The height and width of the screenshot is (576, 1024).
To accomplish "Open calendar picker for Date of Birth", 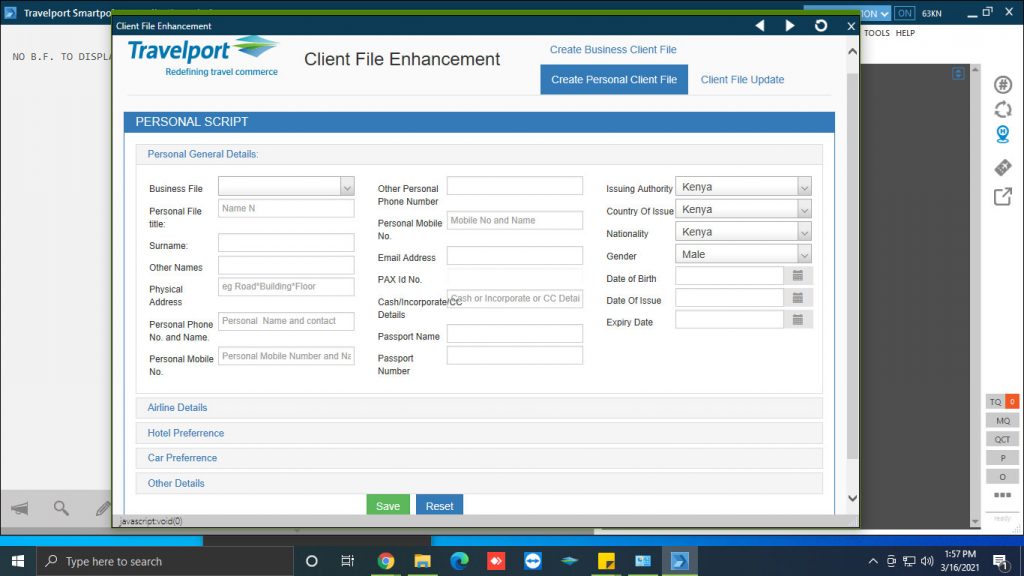I will 797,276.
